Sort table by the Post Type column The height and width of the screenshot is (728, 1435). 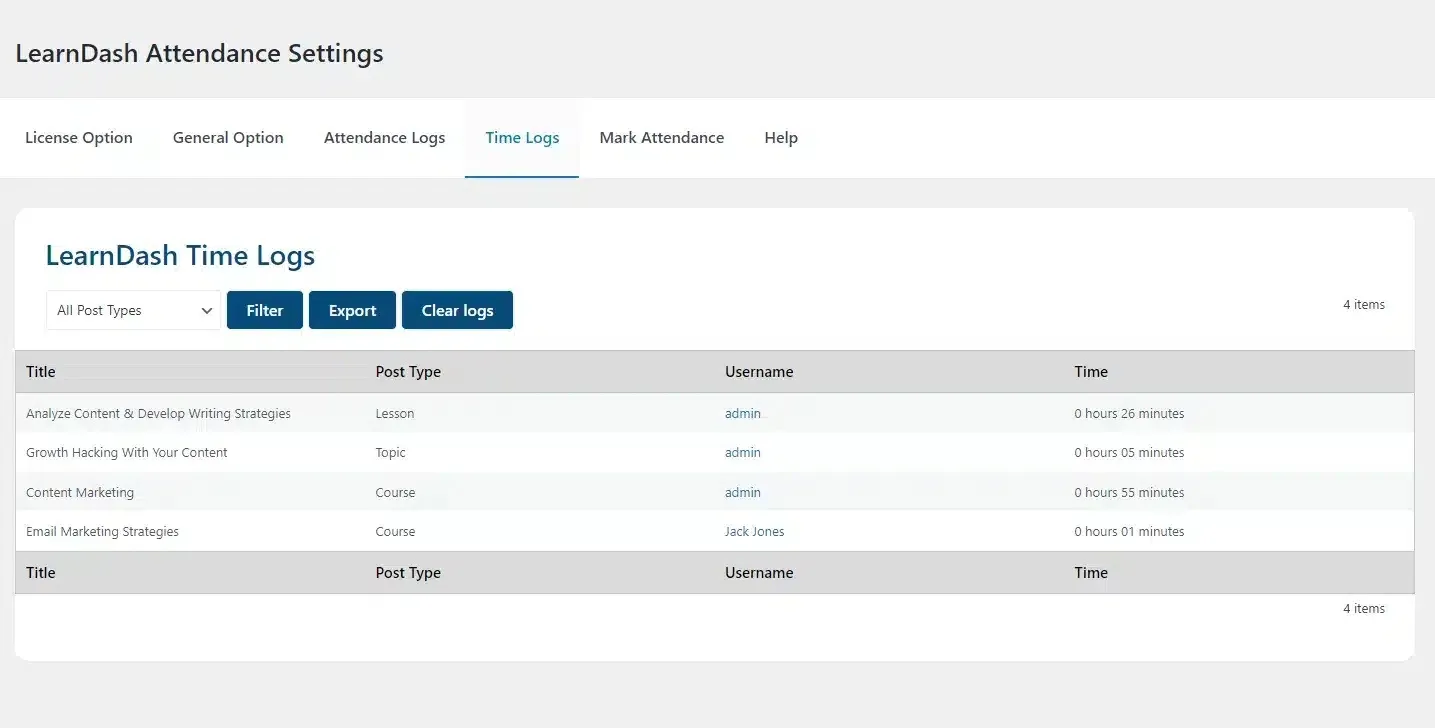coord(408,371)
